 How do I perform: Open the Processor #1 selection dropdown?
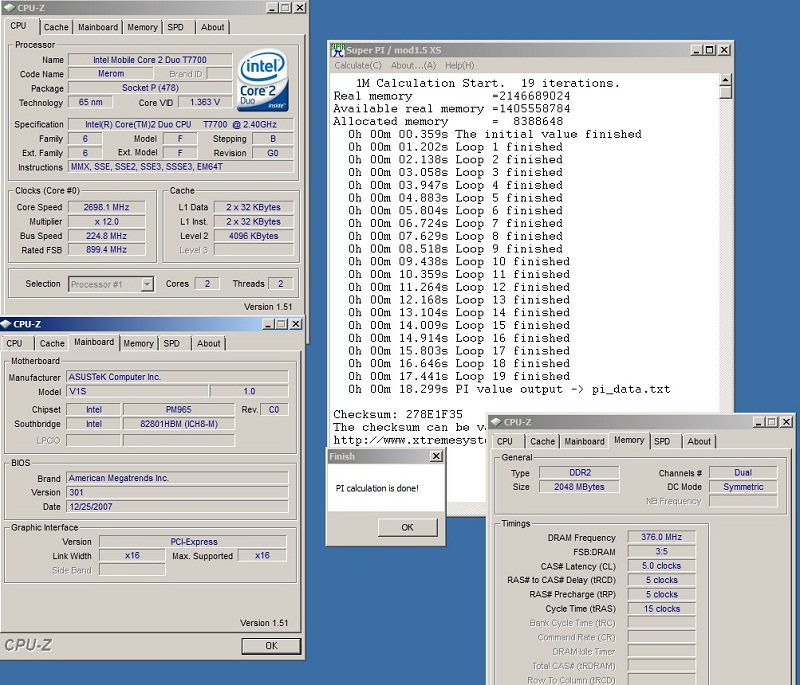point(147,284)
